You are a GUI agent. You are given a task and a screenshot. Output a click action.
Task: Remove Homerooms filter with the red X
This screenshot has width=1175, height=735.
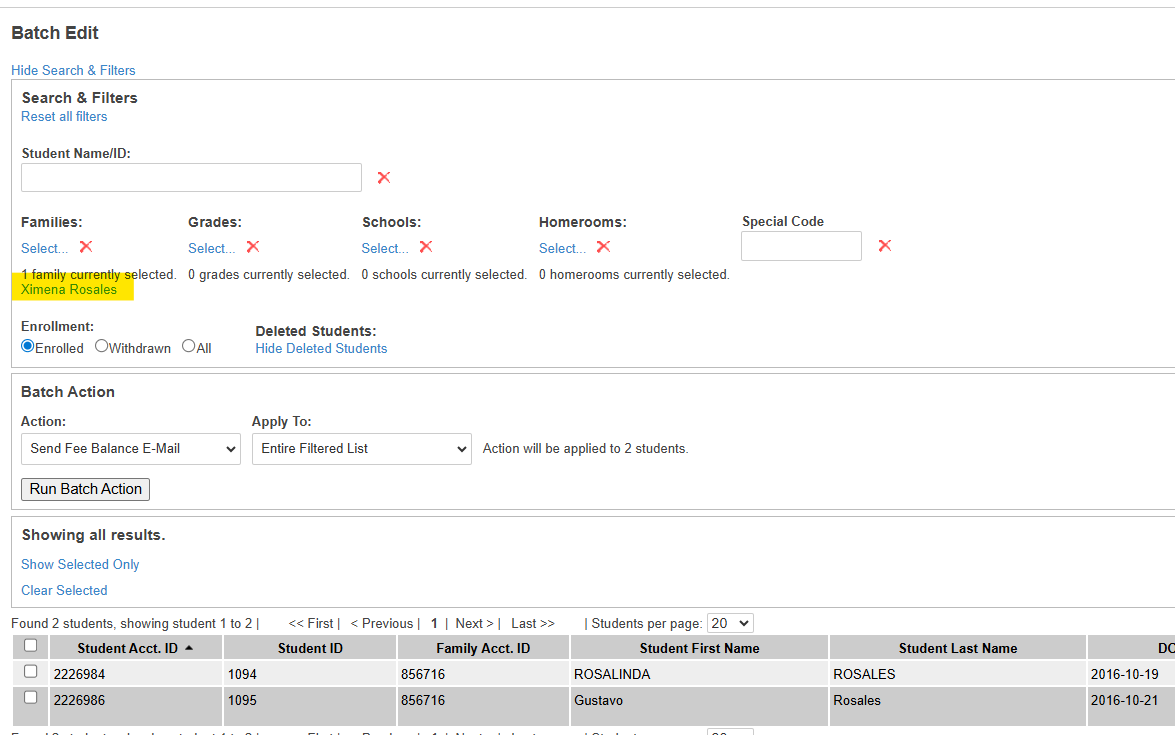click(603, 247)
